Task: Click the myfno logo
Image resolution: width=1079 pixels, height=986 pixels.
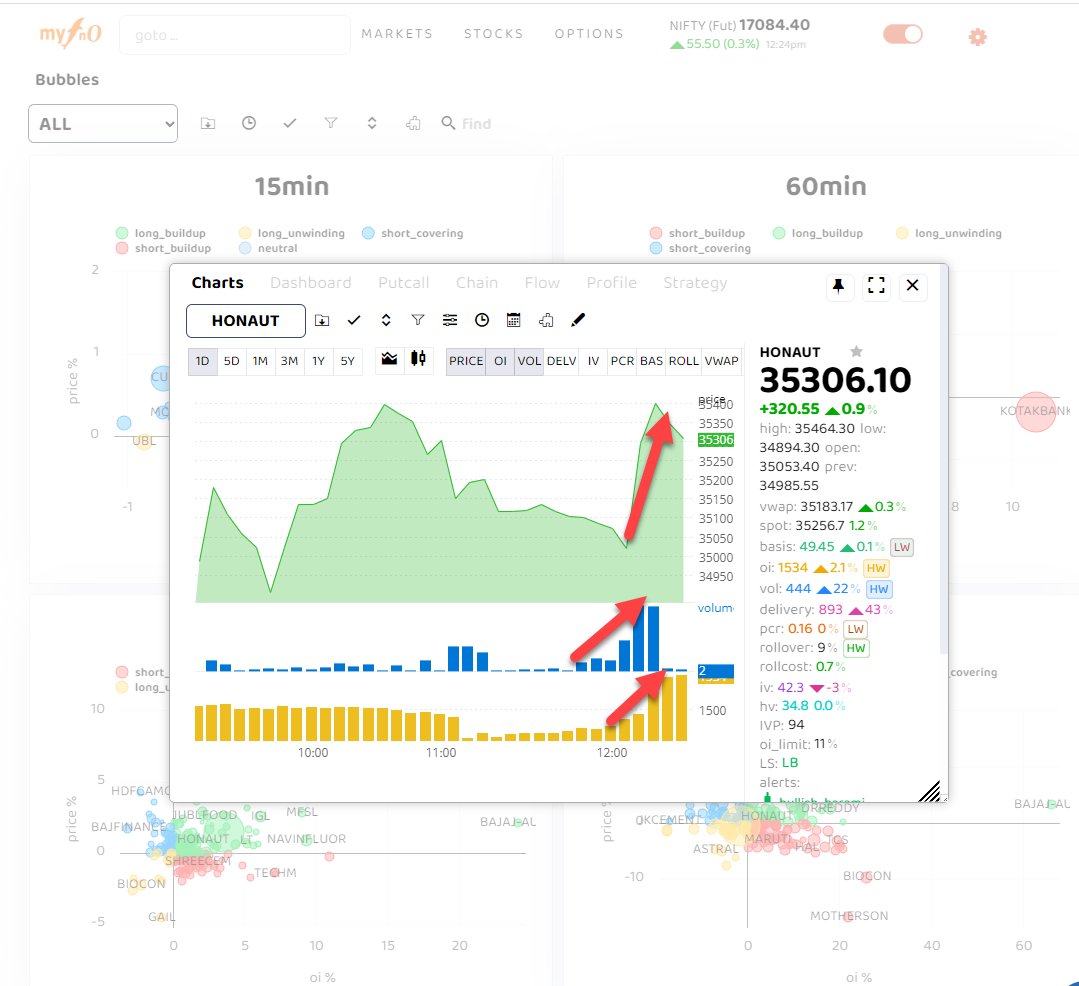Action: (71, 33)
